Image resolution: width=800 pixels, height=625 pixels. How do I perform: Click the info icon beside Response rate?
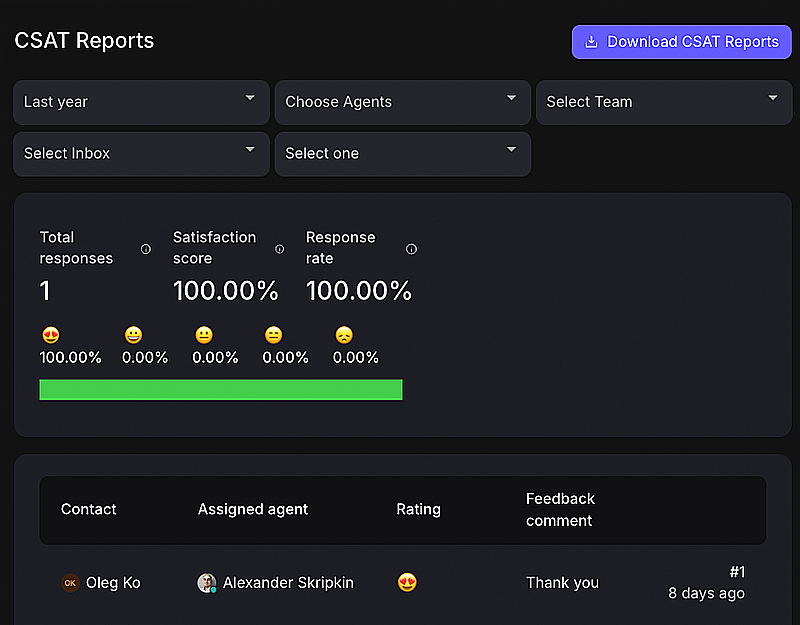pyautogui.click(x=411, y=249)
